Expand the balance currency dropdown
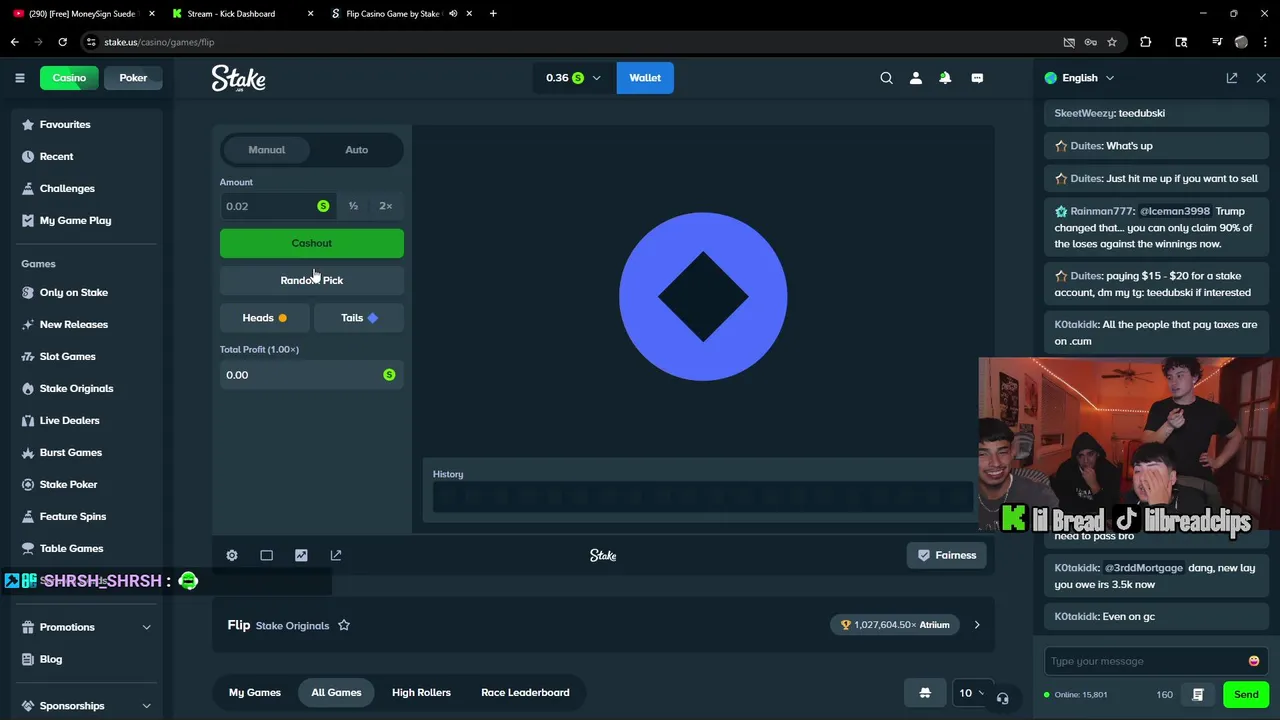 click(x=574, y=78)
